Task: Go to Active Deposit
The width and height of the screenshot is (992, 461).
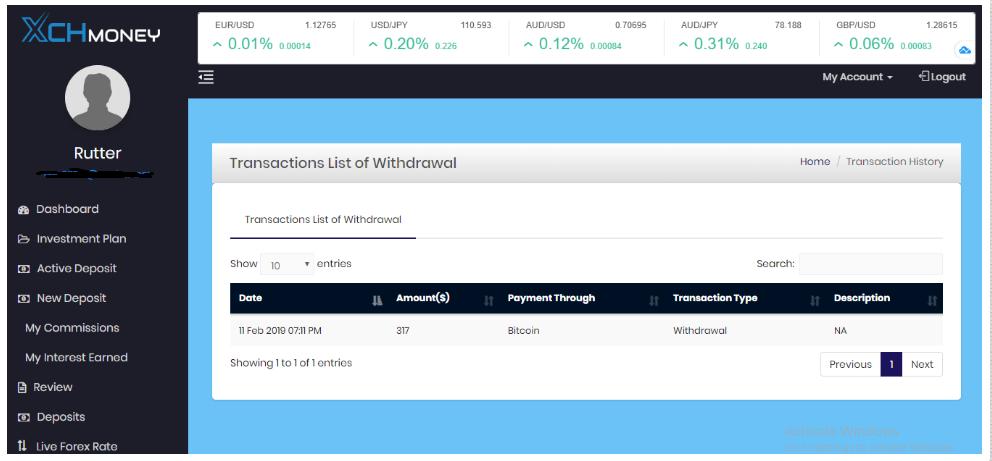Action: click(77, 269)
